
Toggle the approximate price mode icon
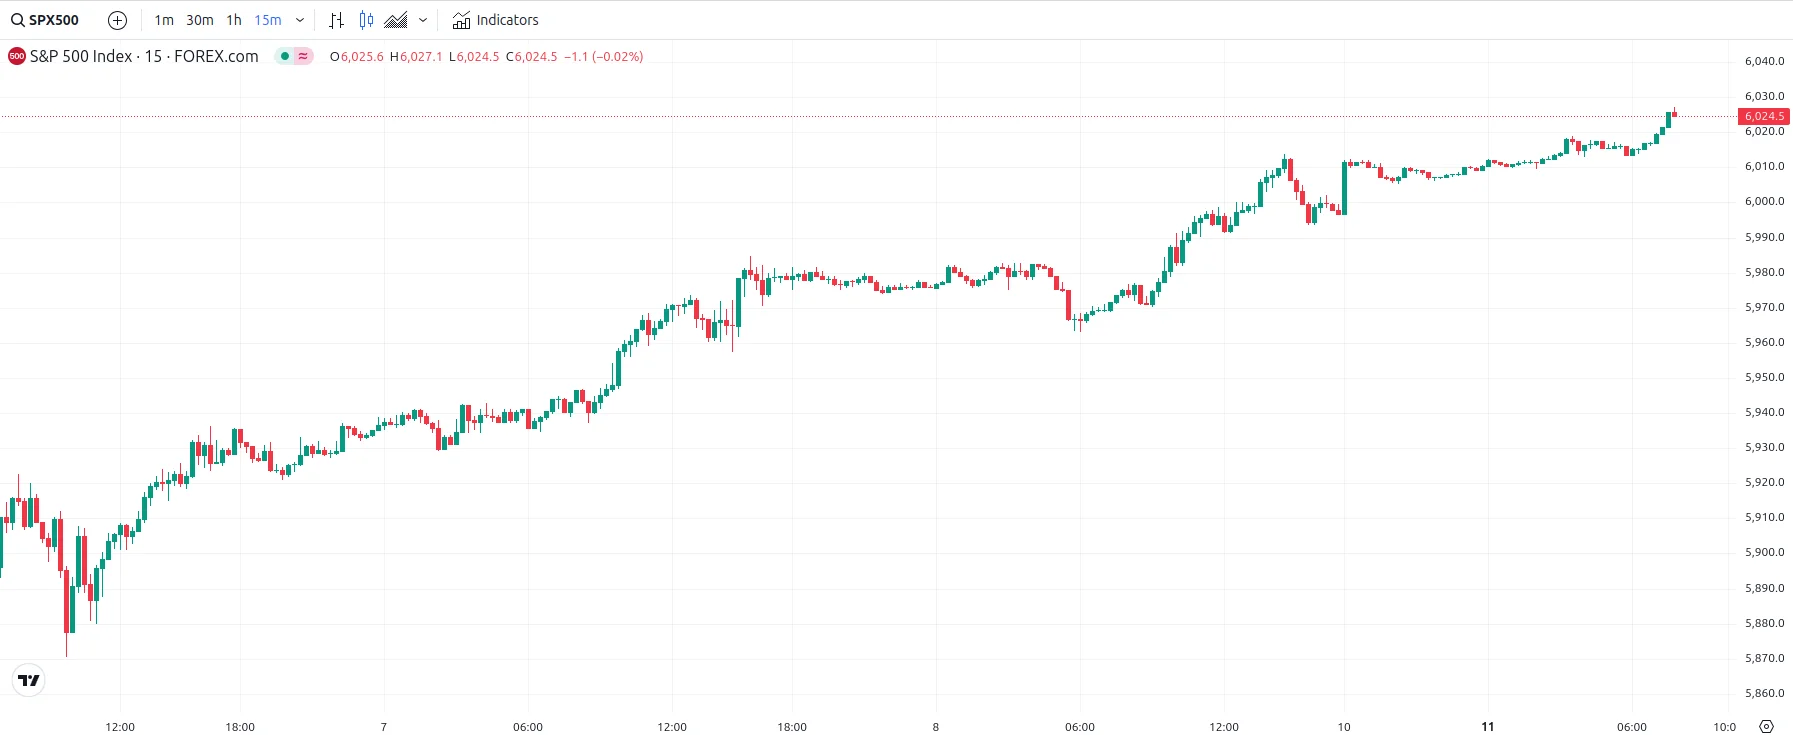point(301,56)
